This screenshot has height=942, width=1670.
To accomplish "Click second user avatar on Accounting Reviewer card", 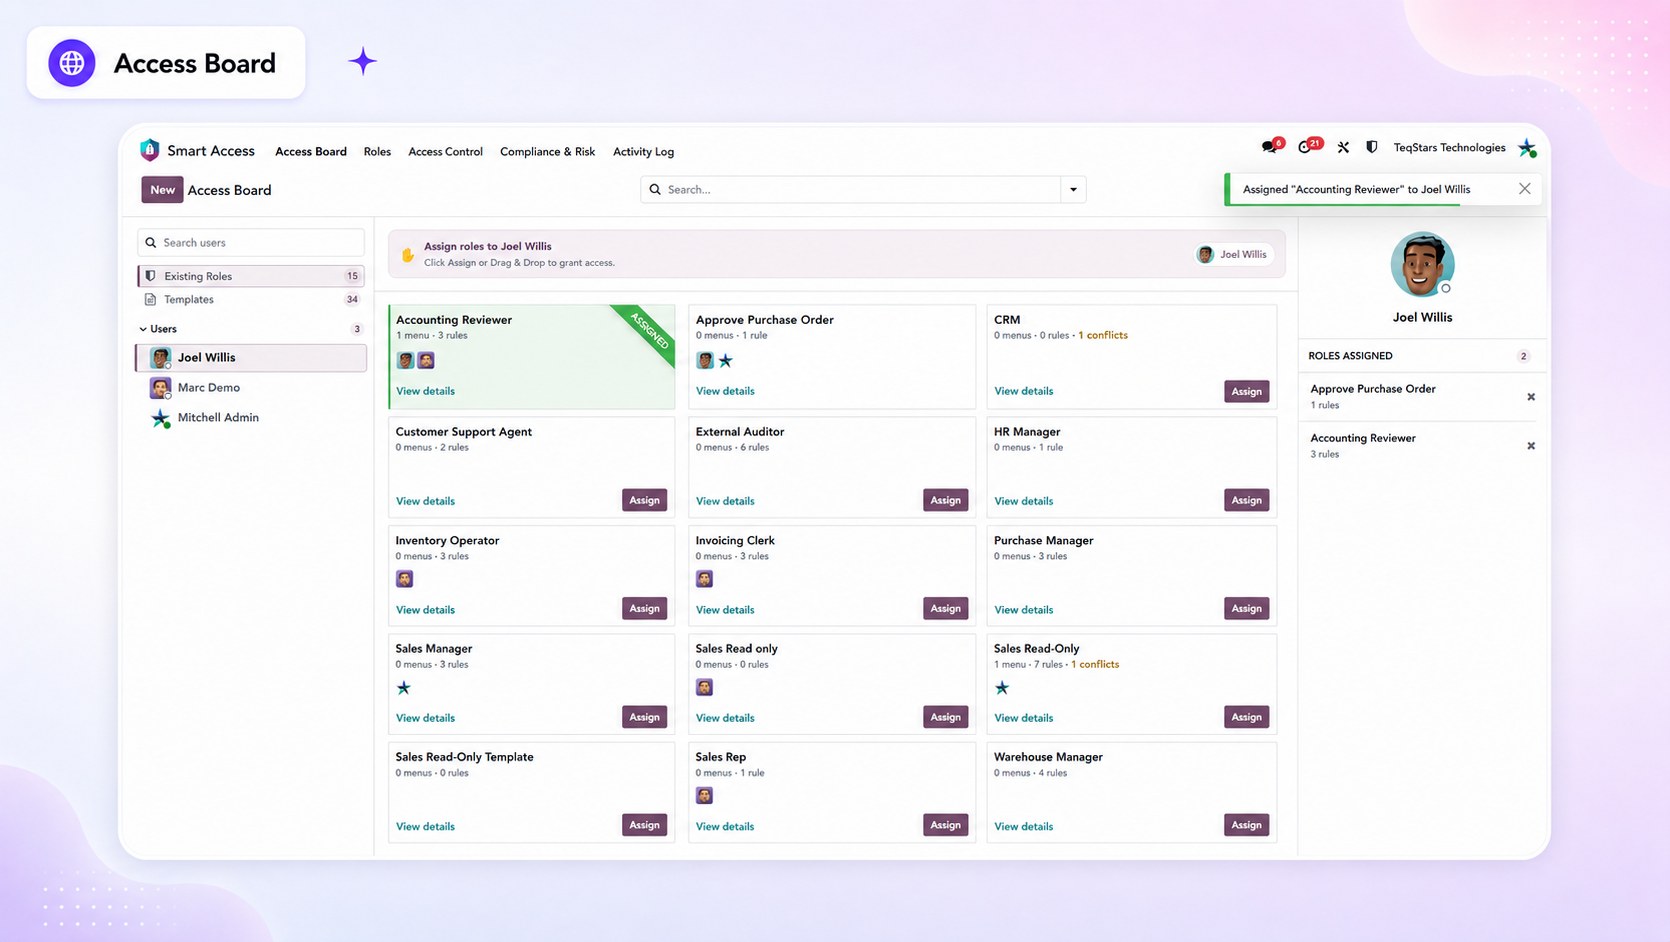I will pyautogui.click(x=426, y=360).
